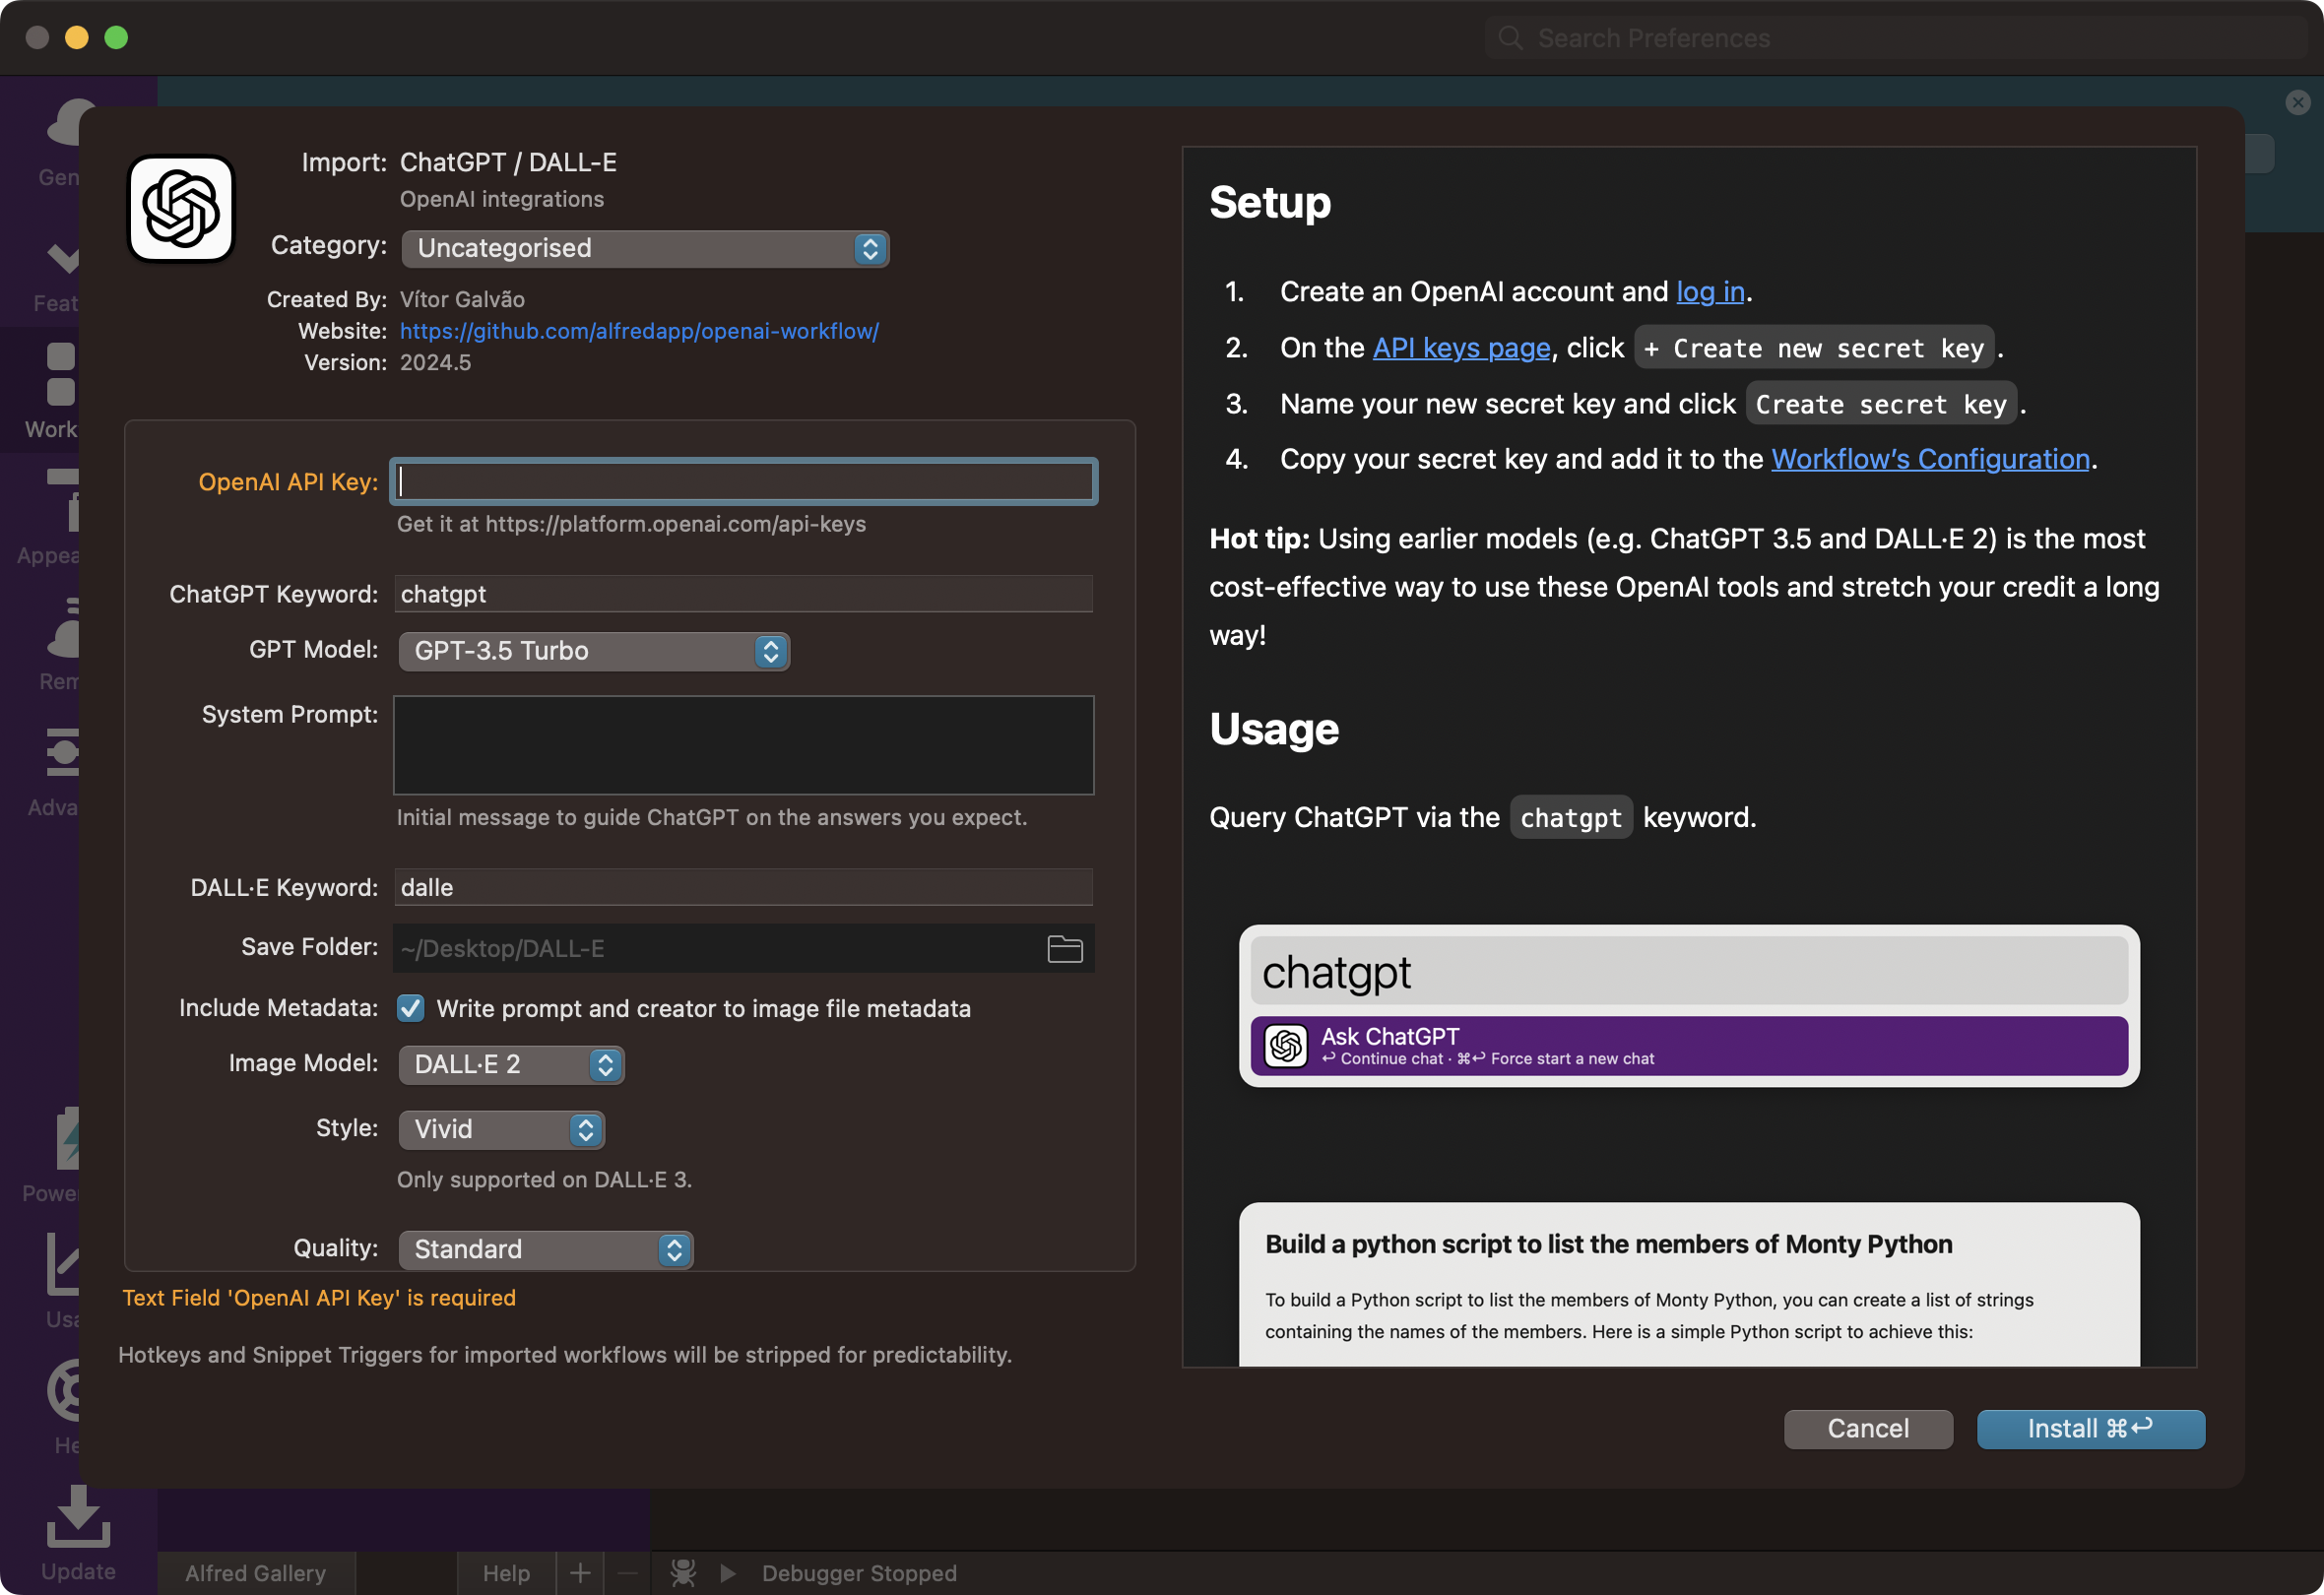Dismiss the banner with the round X icon

(x=2298, y=102)
